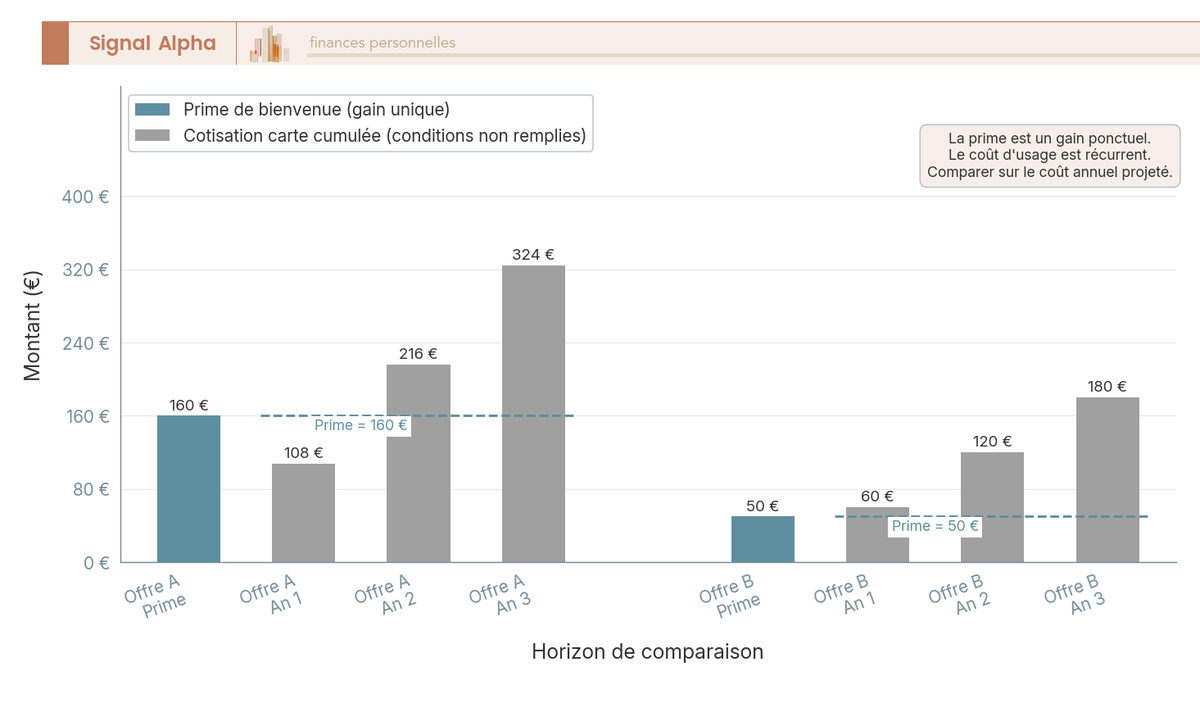Click the 240 € y-axis tick
Screen dimensions: 1200x721
[85, 343]
